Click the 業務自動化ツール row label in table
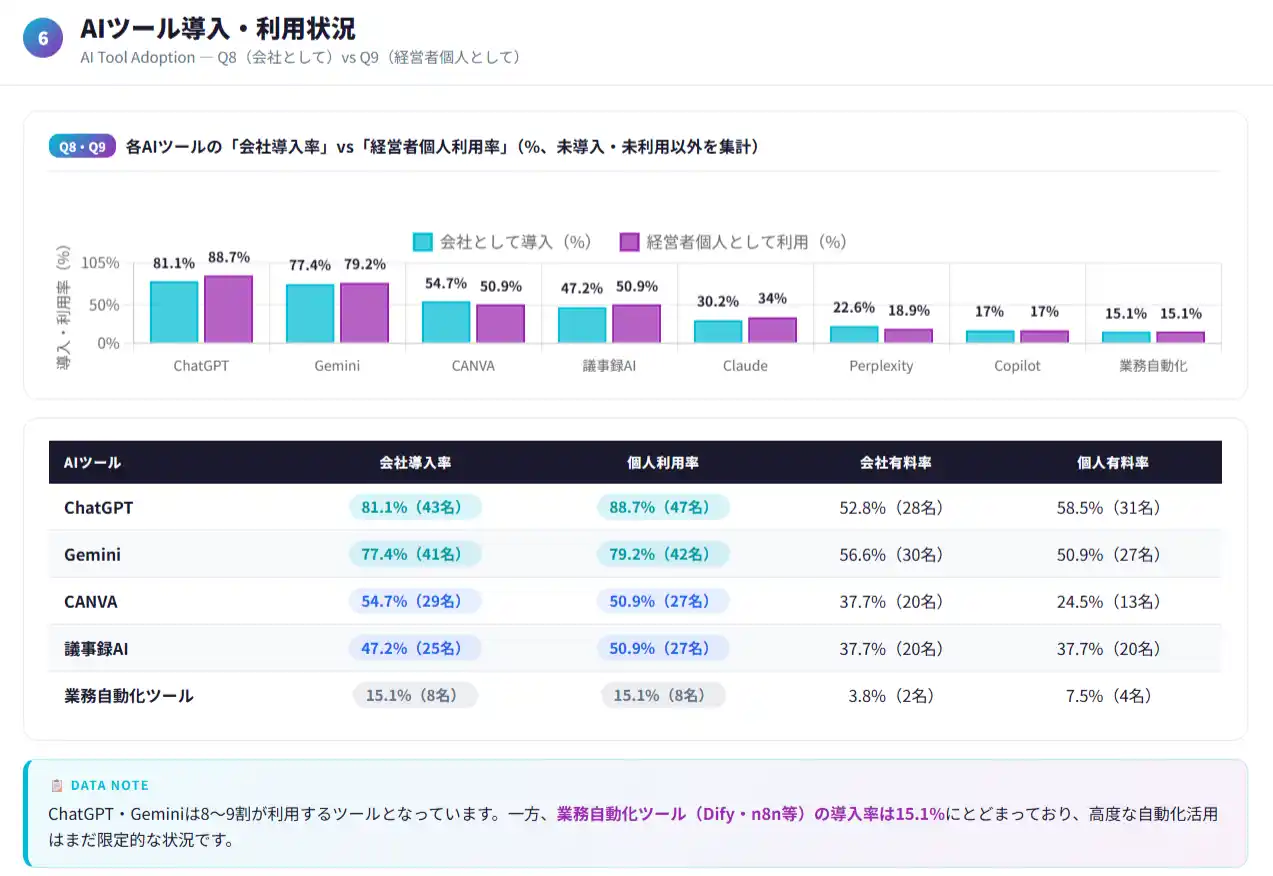The height and width of the screenshot is (876, 1273). (x=129, y=696)
